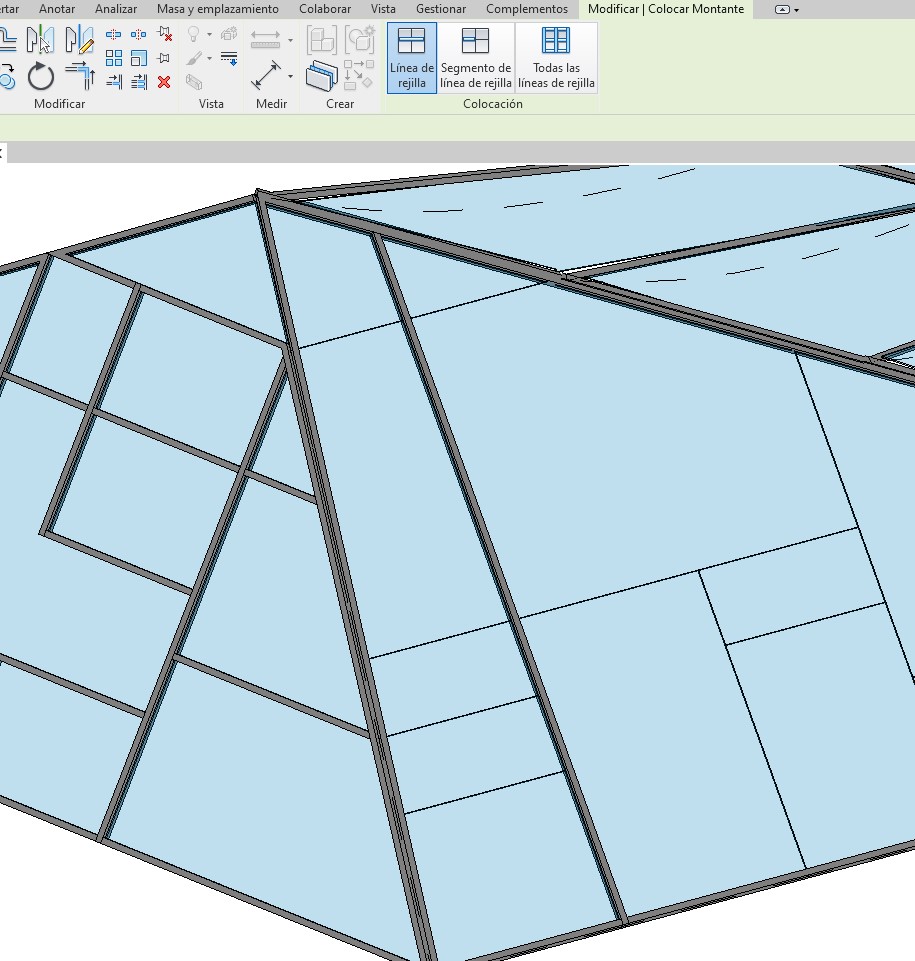Open the dimension tool dropdown arrow

291,76
